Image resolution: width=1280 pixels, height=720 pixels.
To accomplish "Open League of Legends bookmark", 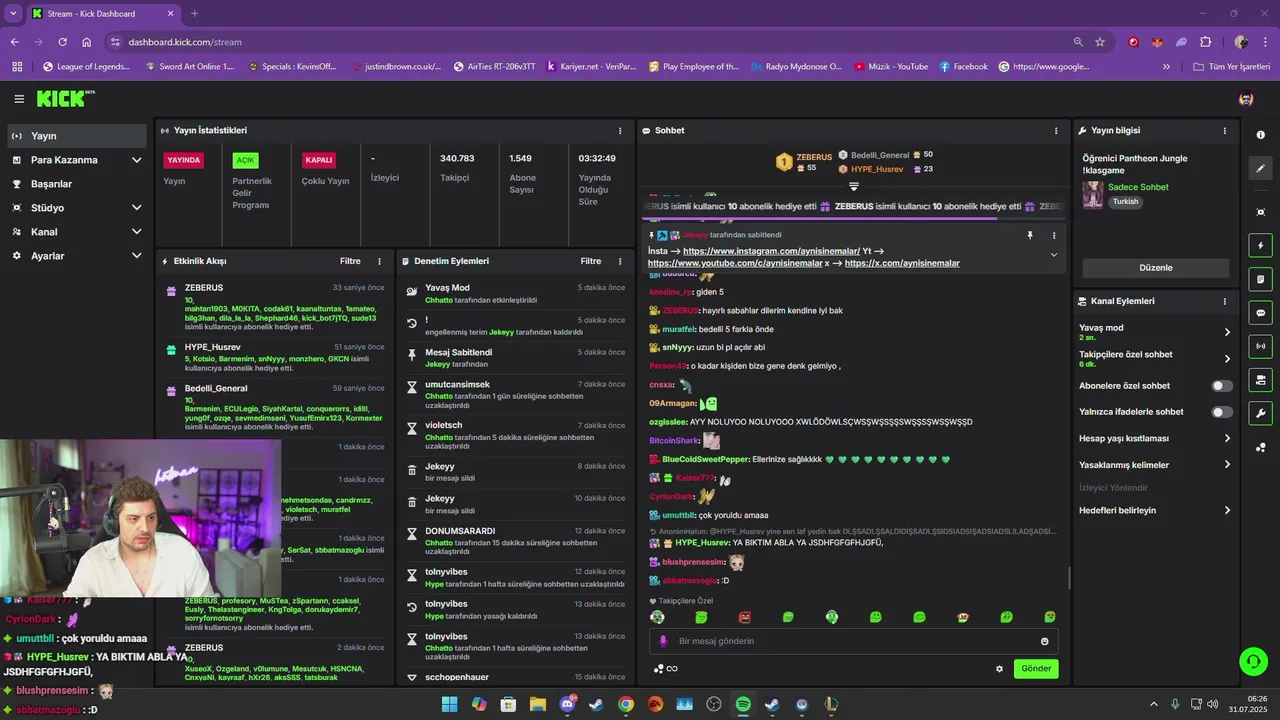I will (x=87, y=67).
